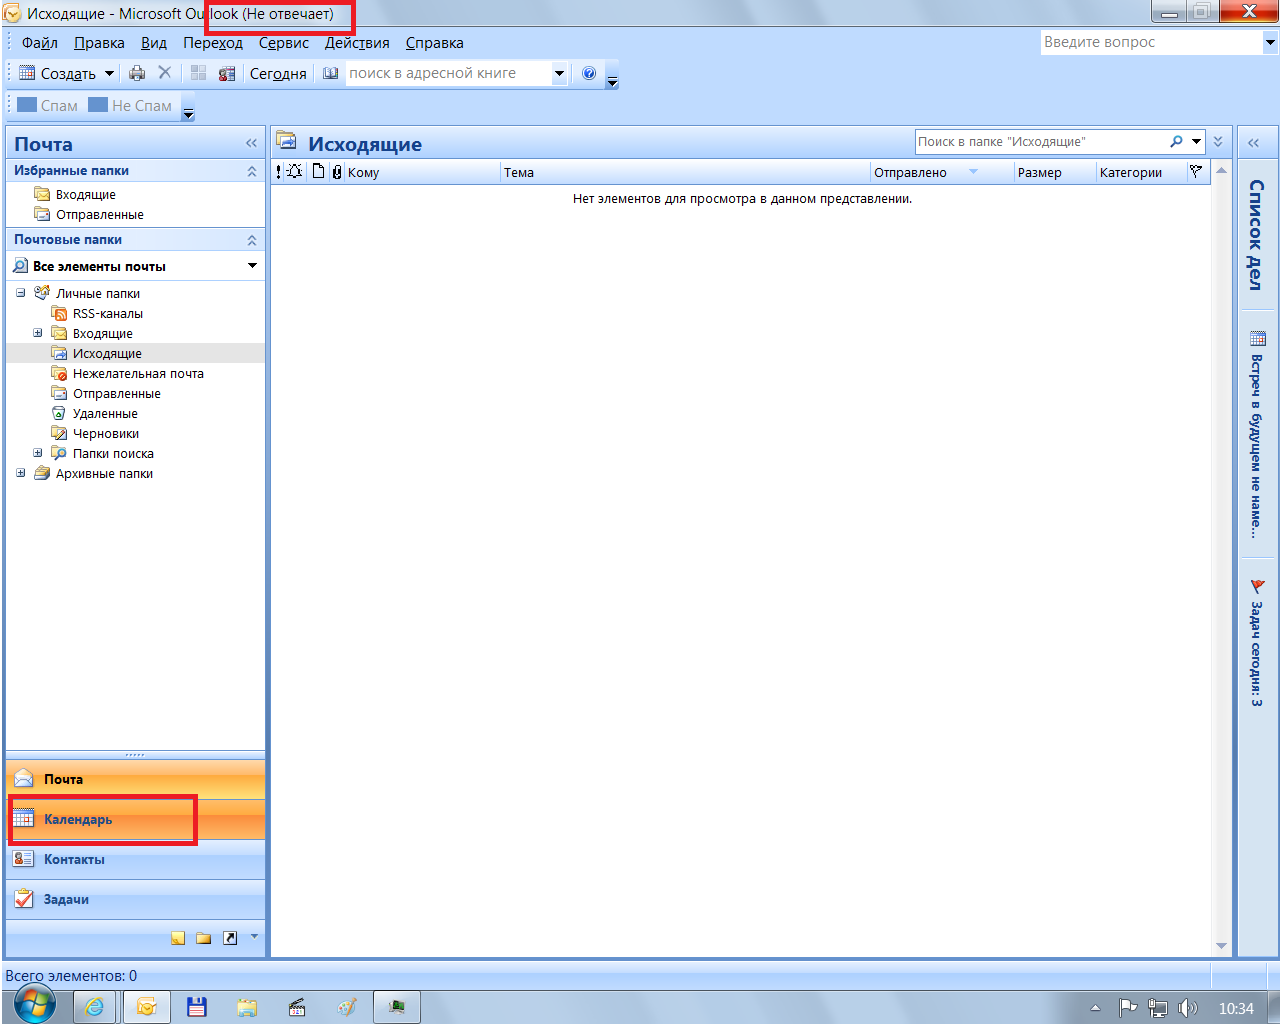Open the Все элементы почты dropdown
Viewport: 1280px width, 1024px height.
(x=252, y=266)
